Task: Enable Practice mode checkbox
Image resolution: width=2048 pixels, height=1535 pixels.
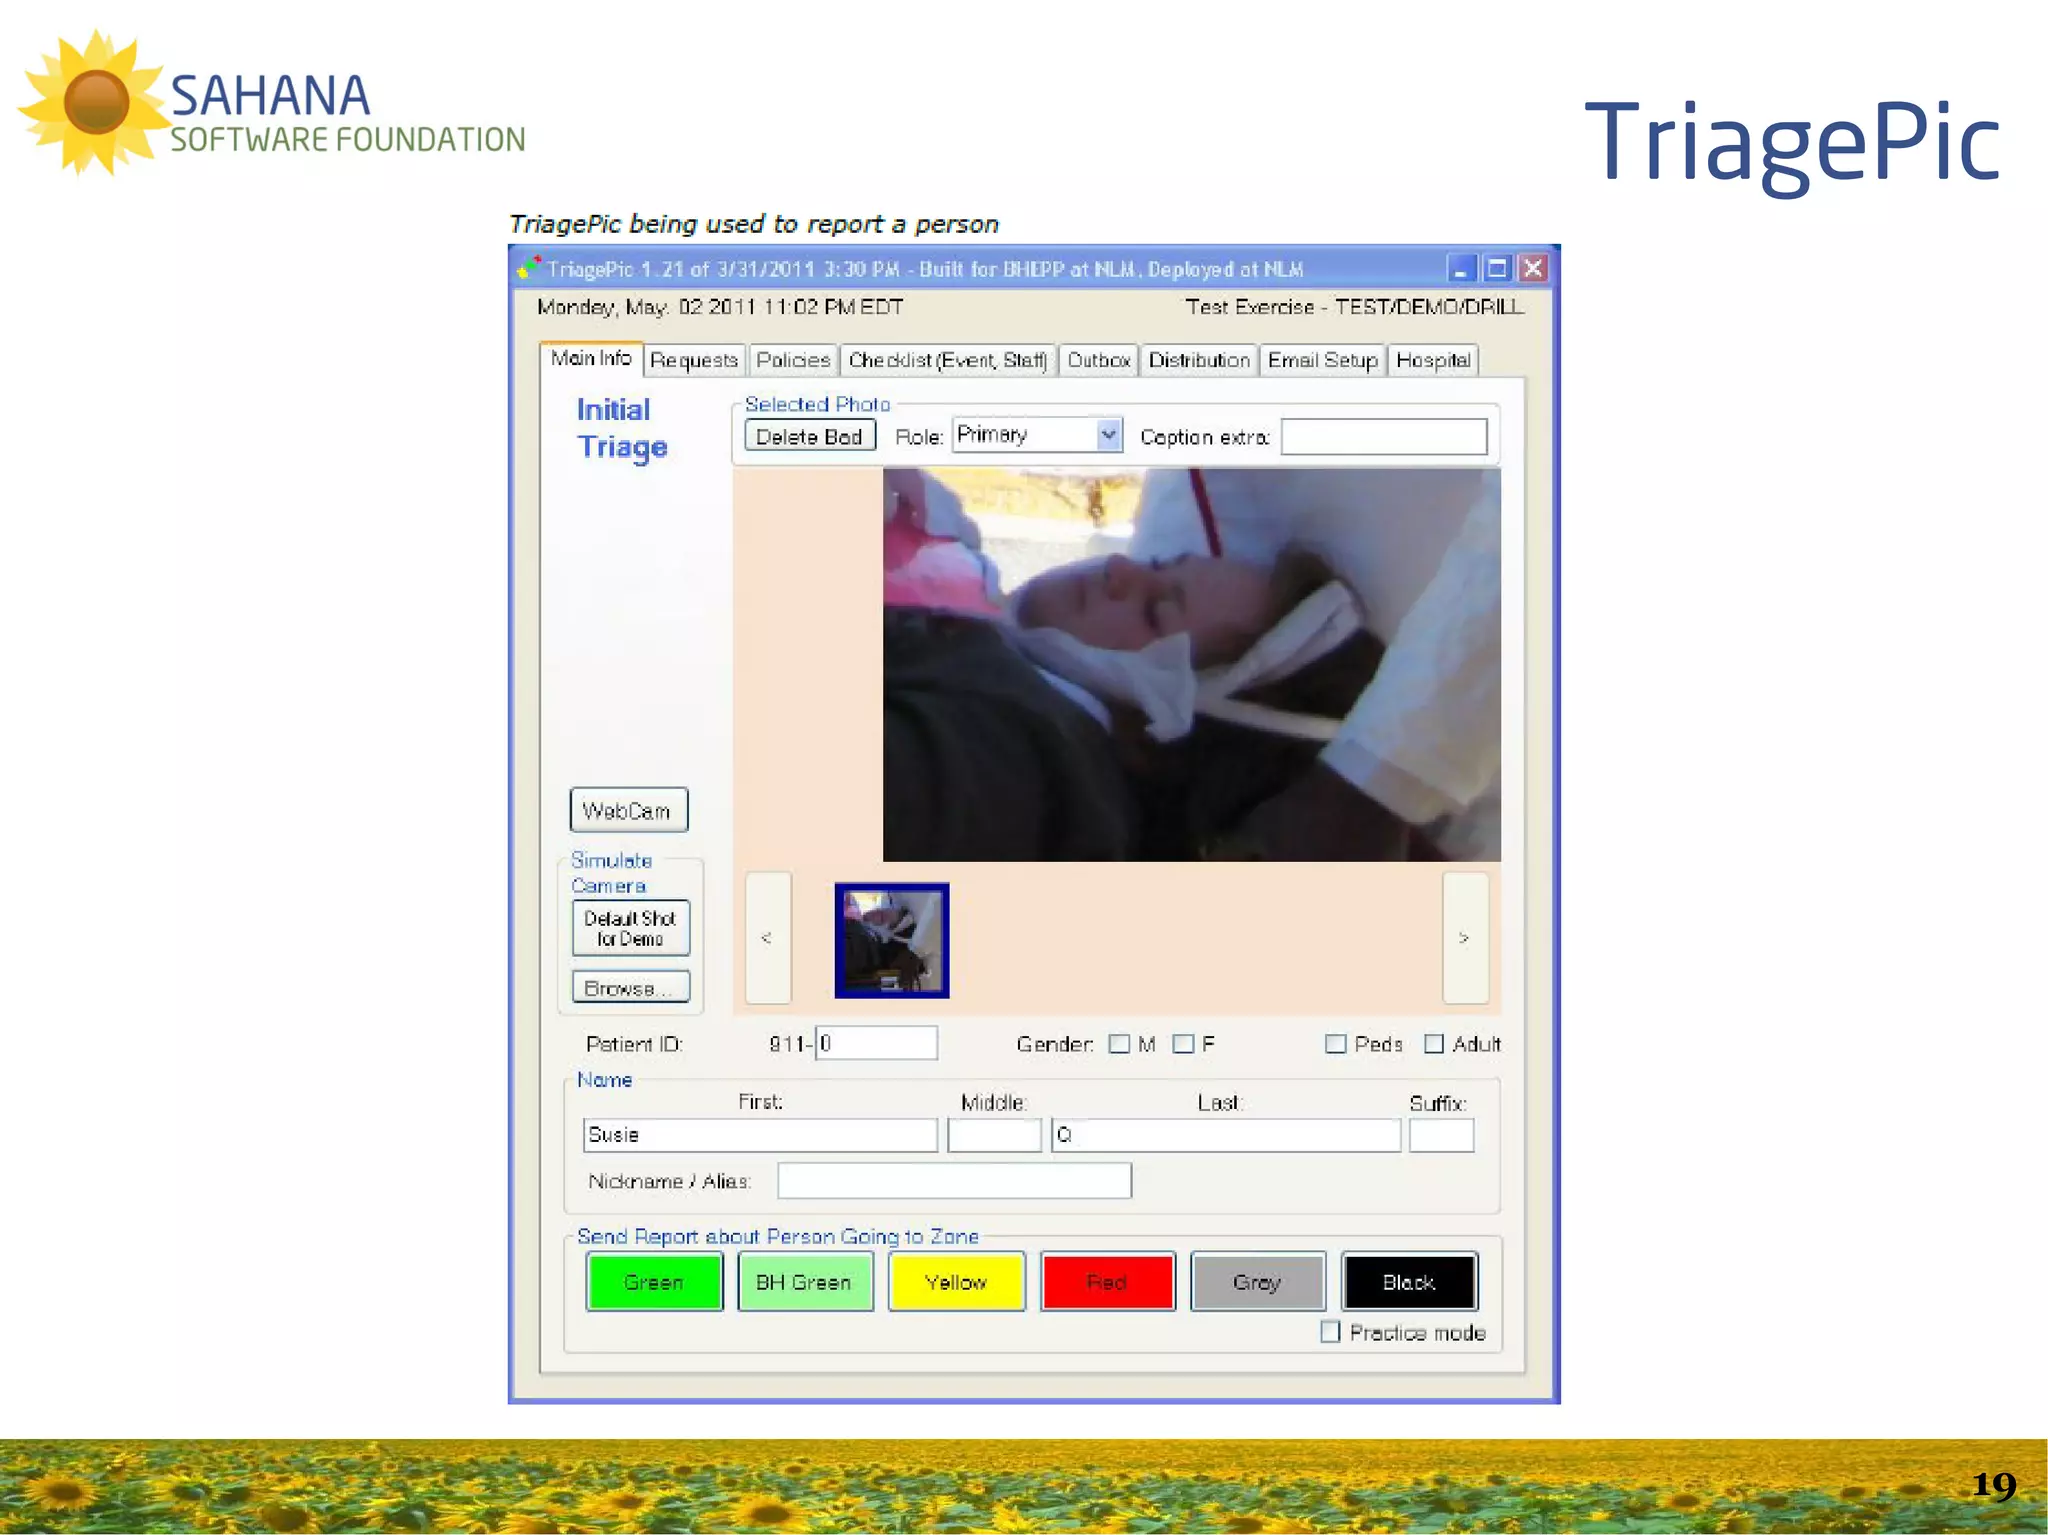Action: pos(1330,1332)
